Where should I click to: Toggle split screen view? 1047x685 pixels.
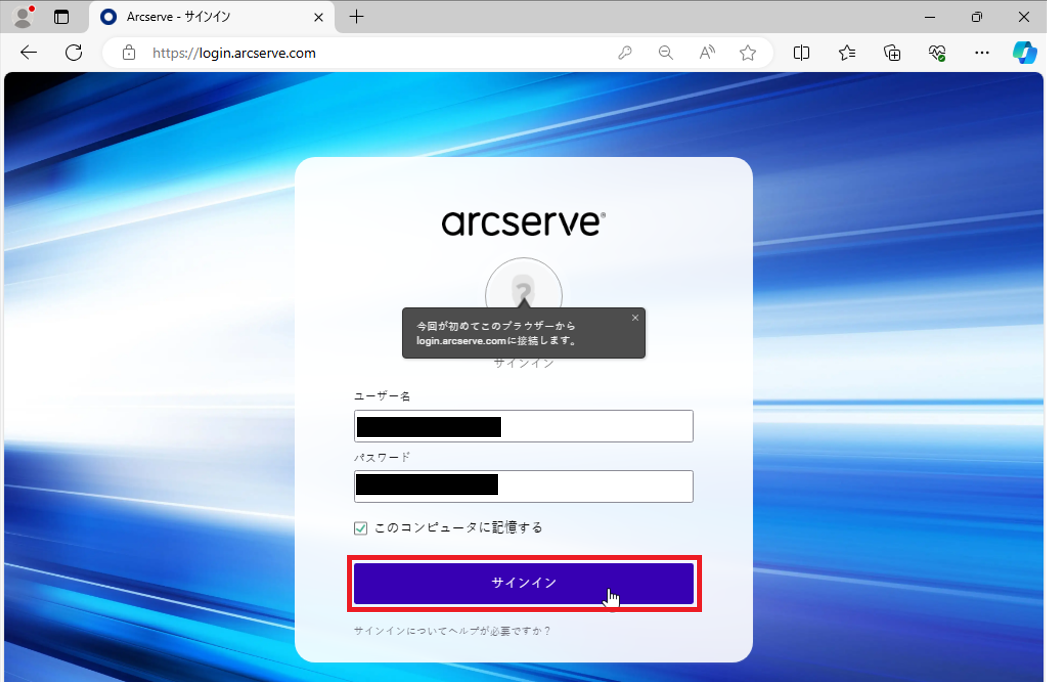click(801, 53)
